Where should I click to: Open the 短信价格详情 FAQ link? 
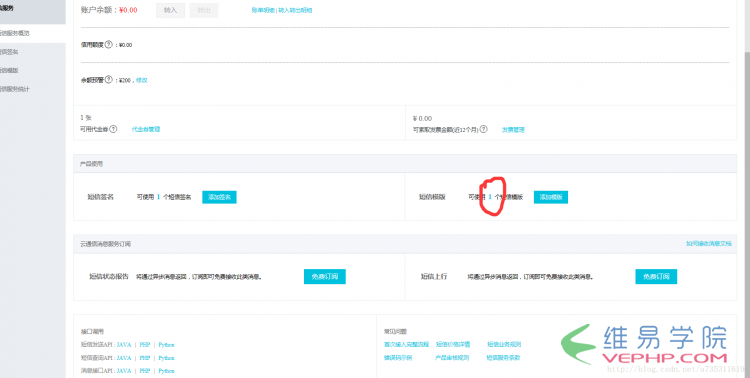click(x=453, y=345)
